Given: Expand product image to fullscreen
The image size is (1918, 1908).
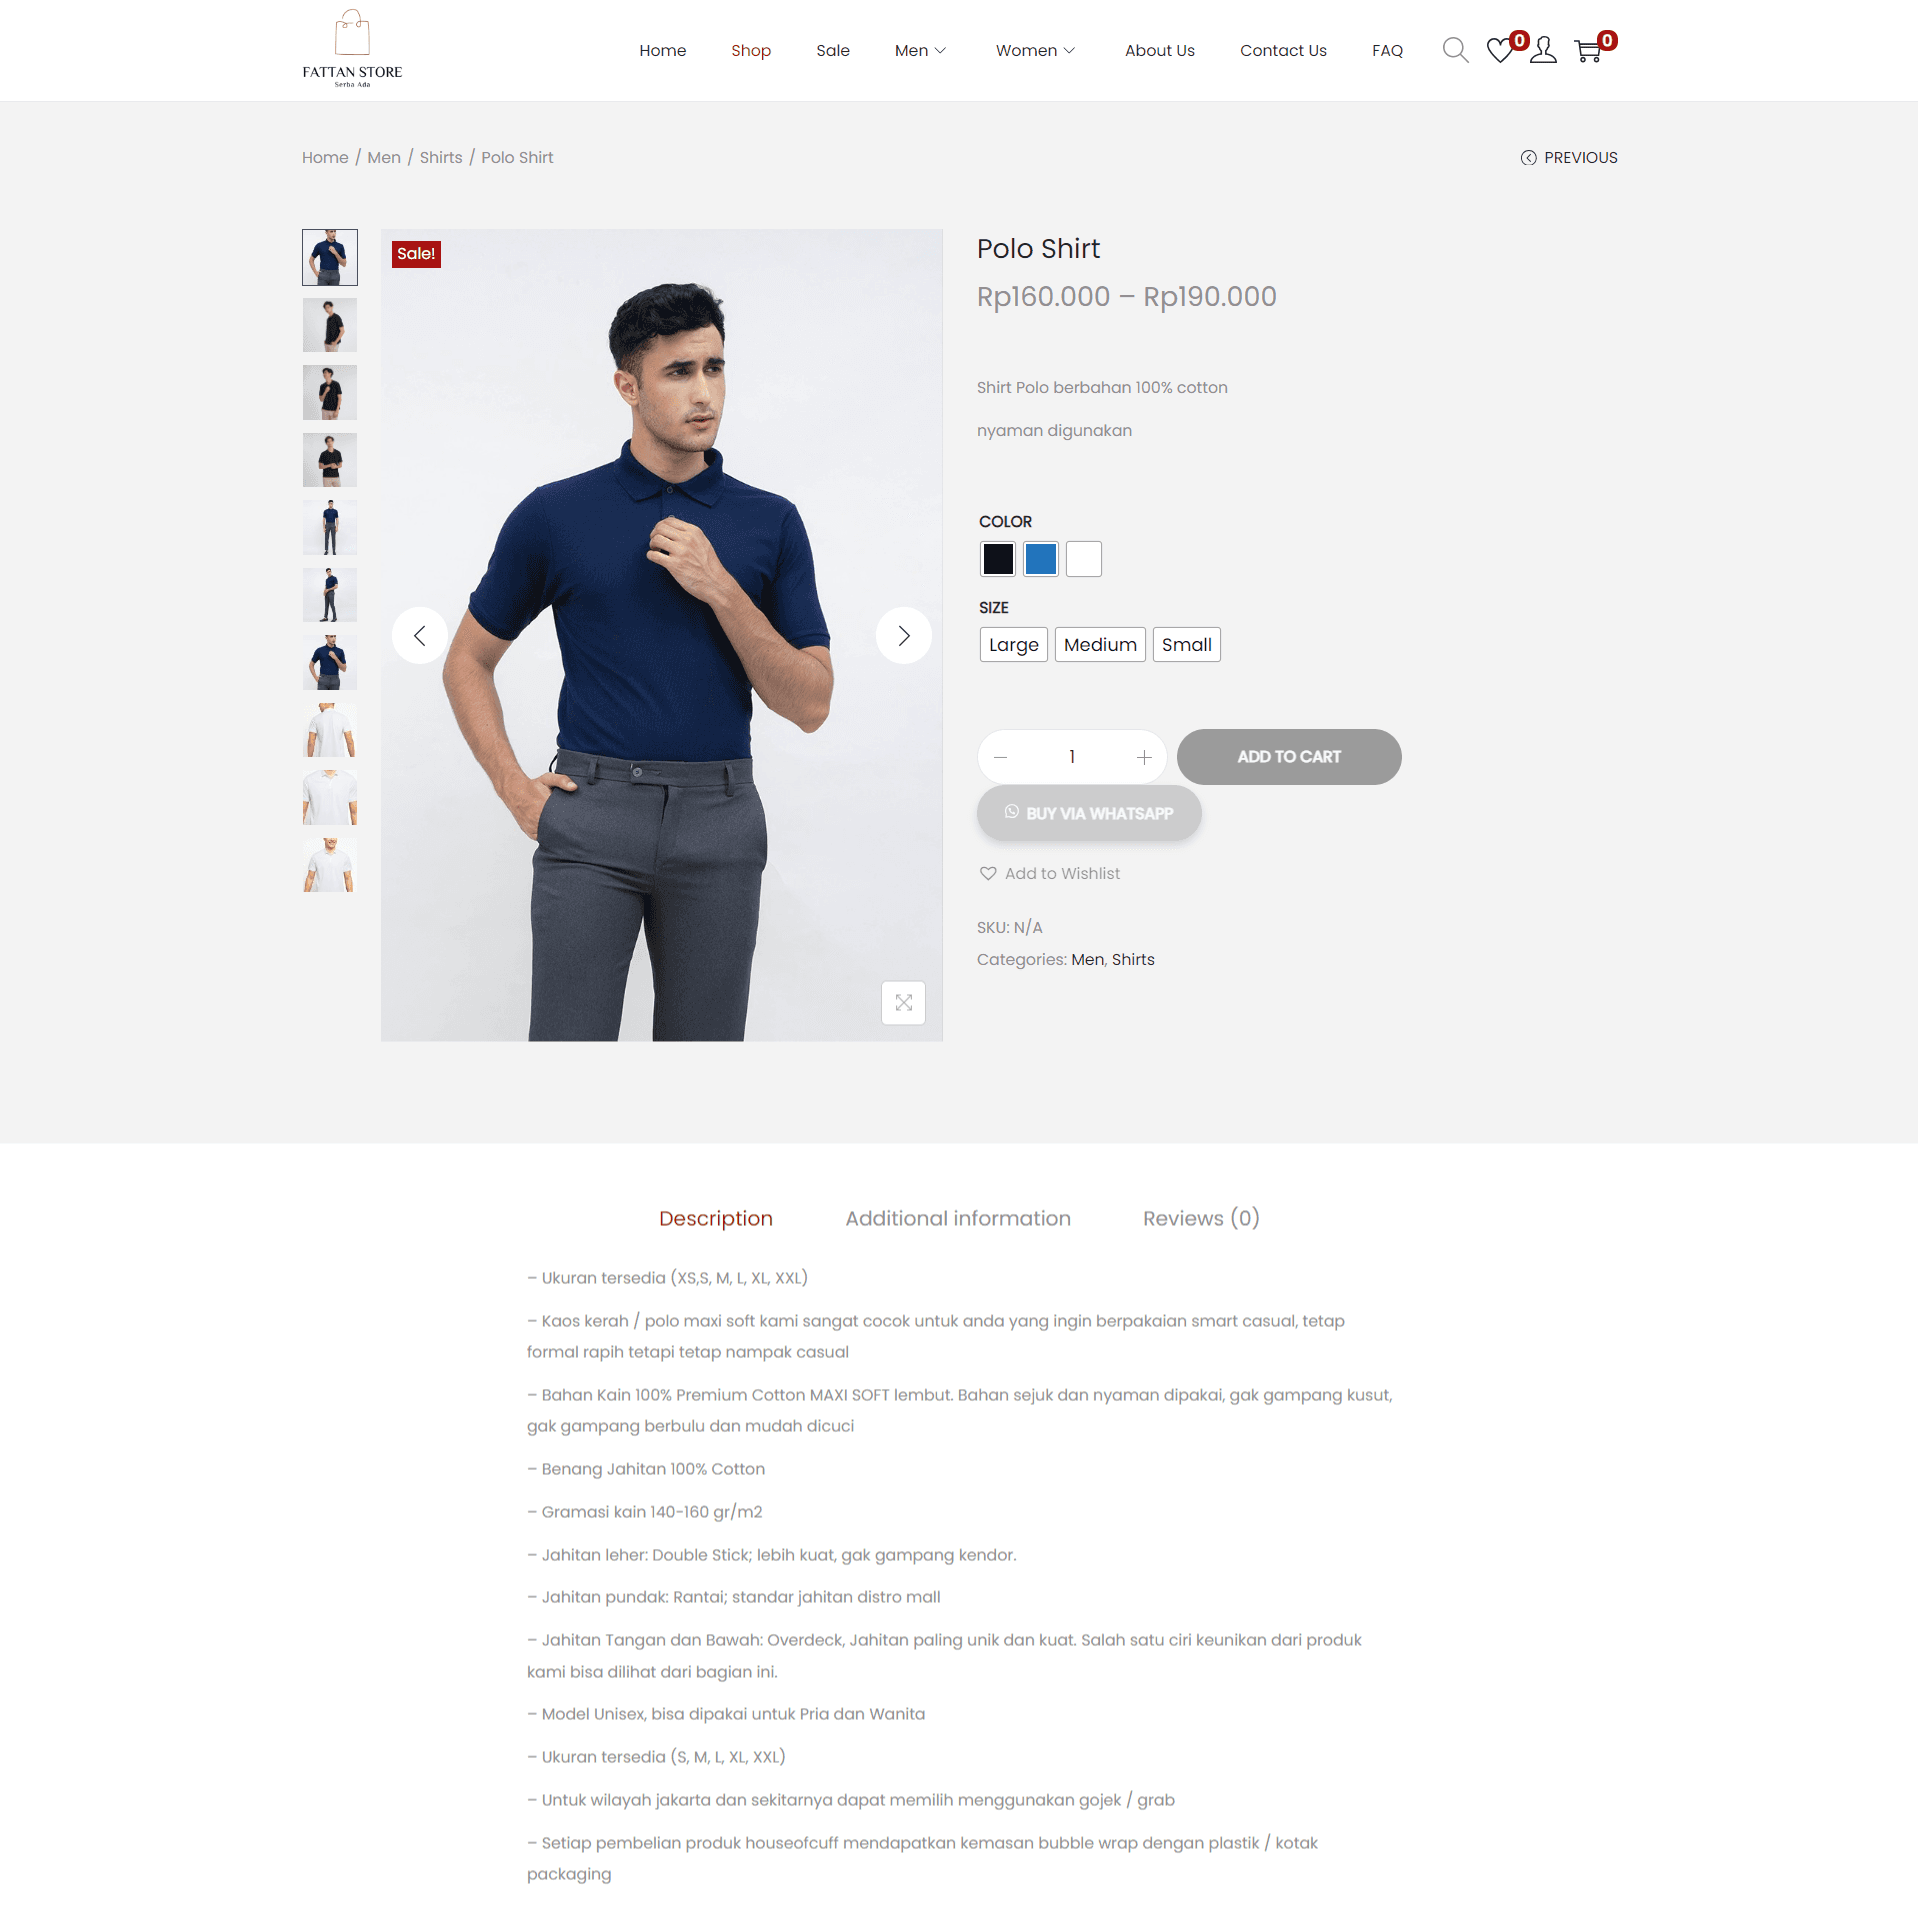Looking at the screenshot, I should [x=903, y=1002].
